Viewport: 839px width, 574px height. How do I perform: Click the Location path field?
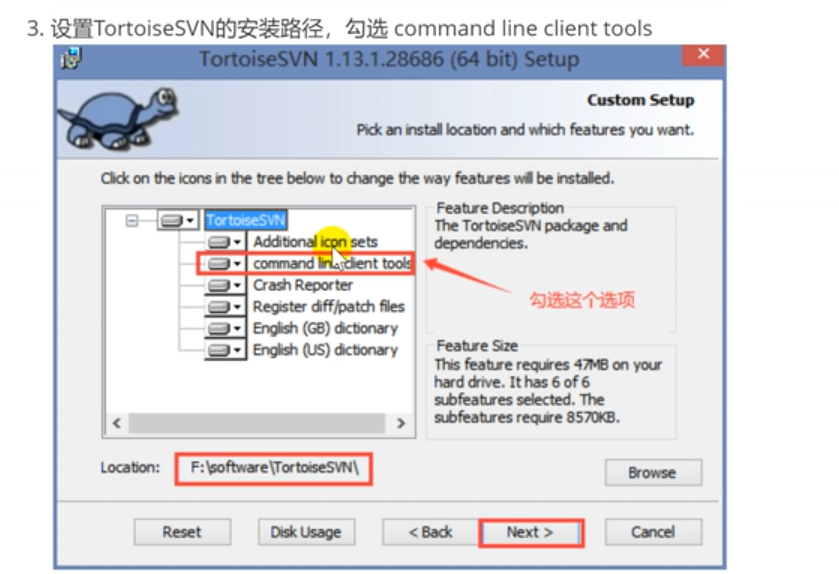(273, 469)
